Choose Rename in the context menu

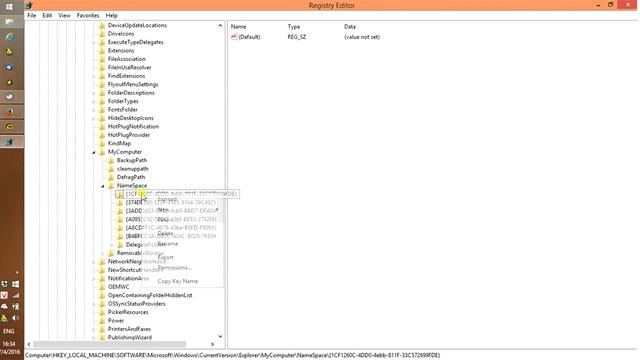[x=168, y=244]
